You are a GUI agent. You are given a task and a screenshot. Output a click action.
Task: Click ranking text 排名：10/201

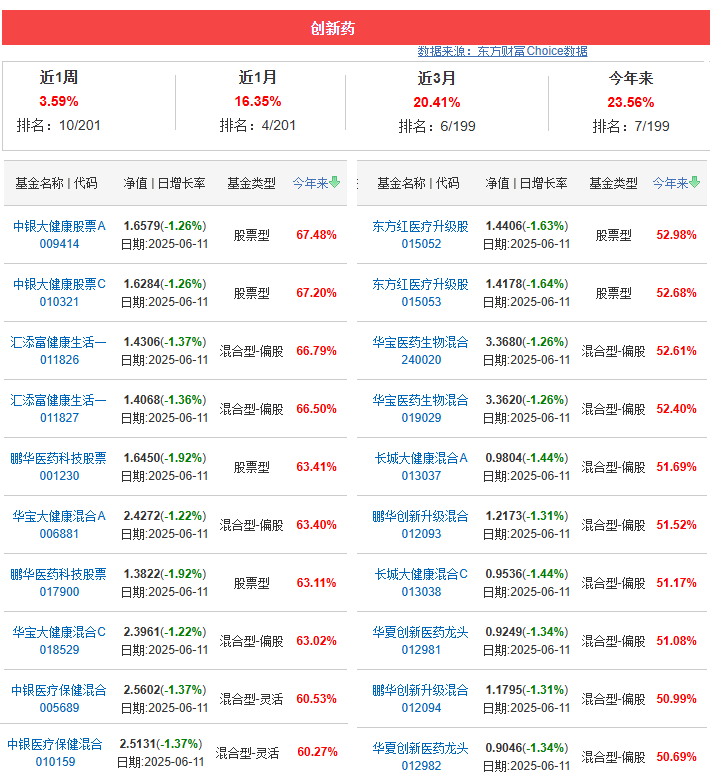59,126
